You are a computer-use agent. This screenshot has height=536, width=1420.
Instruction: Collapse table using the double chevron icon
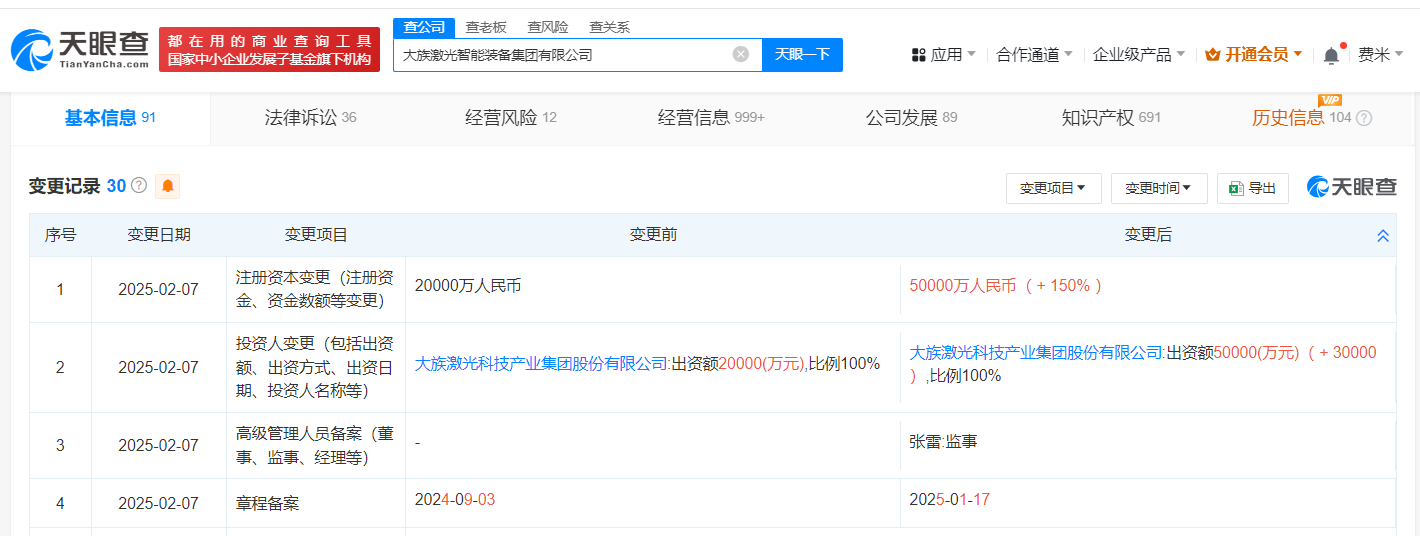click(1383, 236)
